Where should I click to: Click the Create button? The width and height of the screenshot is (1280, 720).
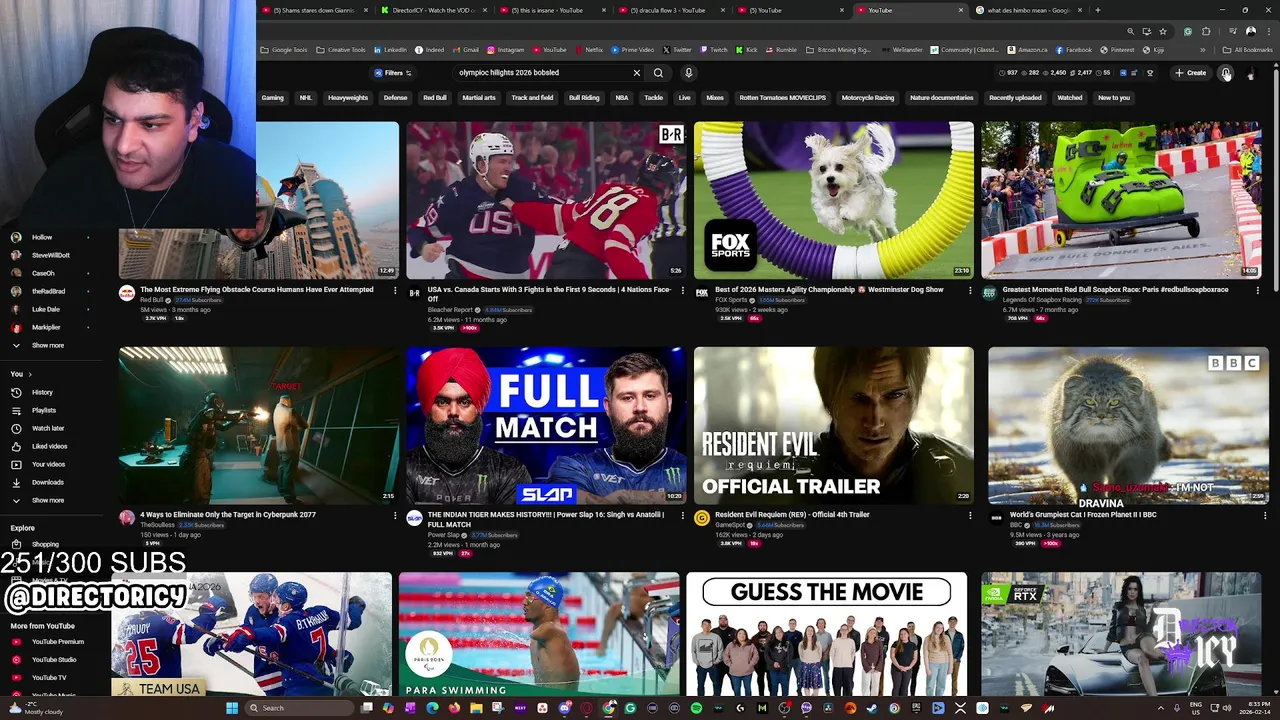[1191, 73]
